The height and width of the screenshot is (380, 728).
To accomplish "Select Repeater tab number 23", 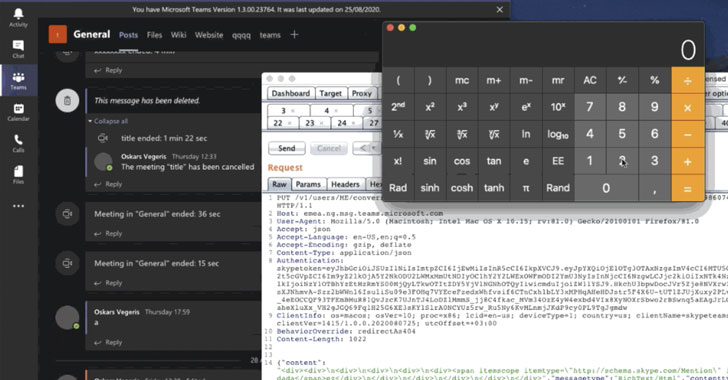I will (315, 123).
